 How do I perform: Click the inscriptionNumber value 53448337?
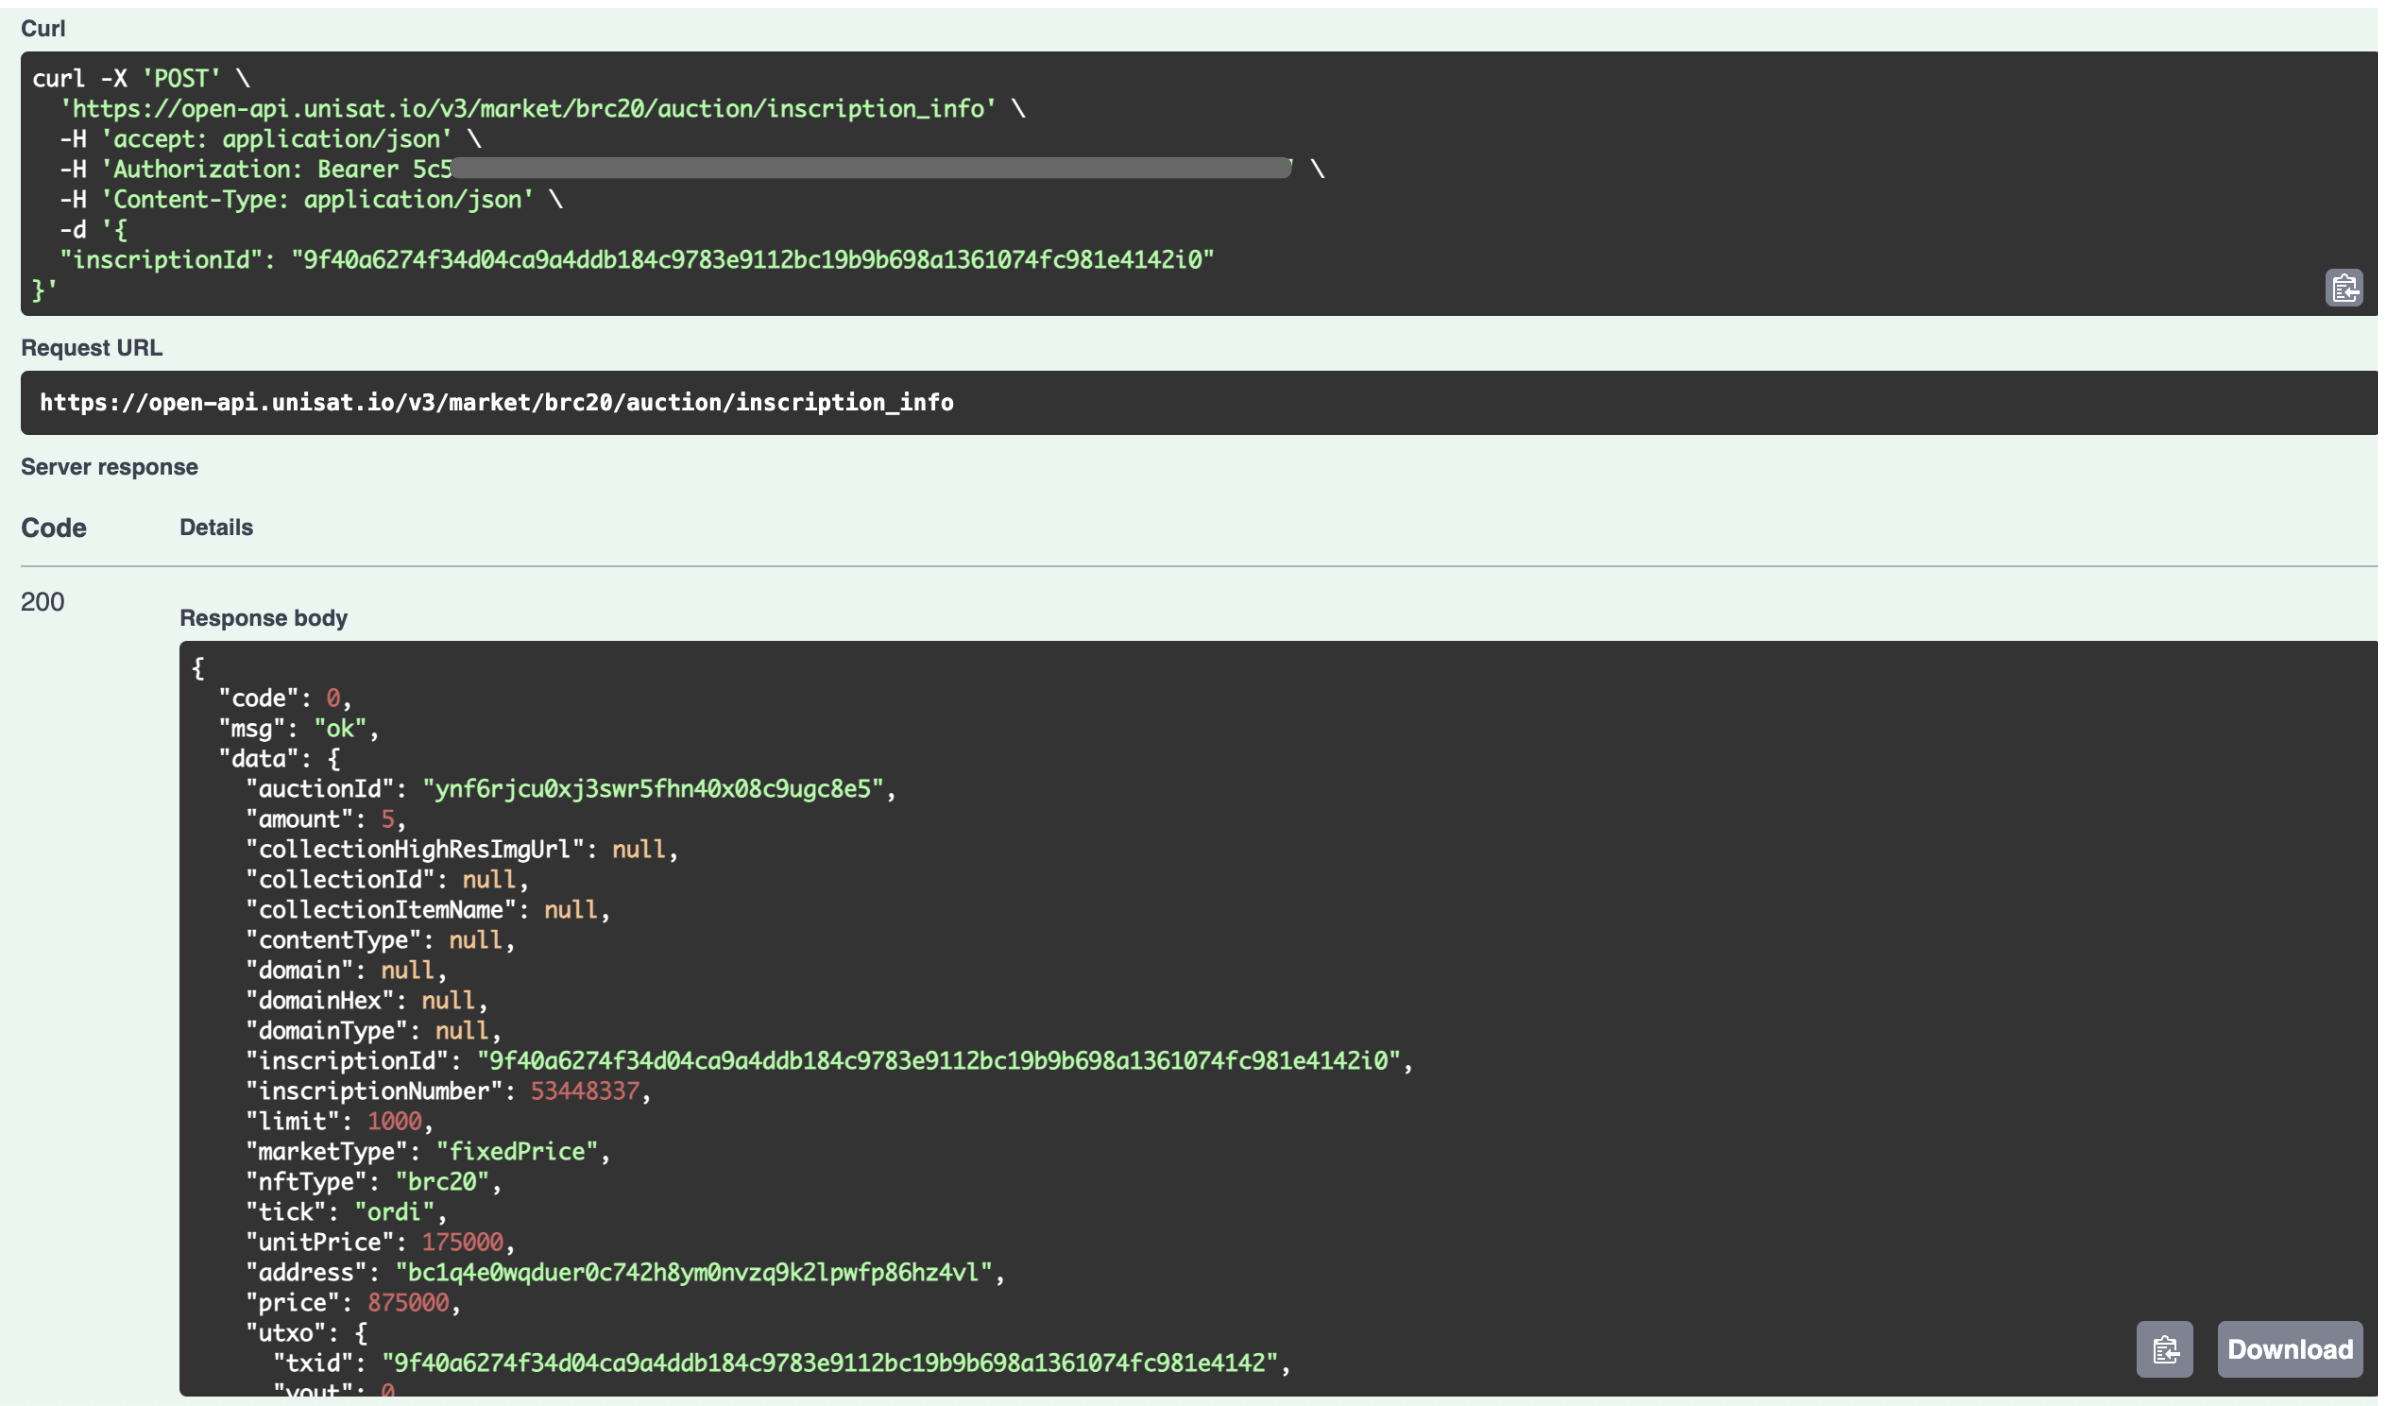tap(584, 1090)
